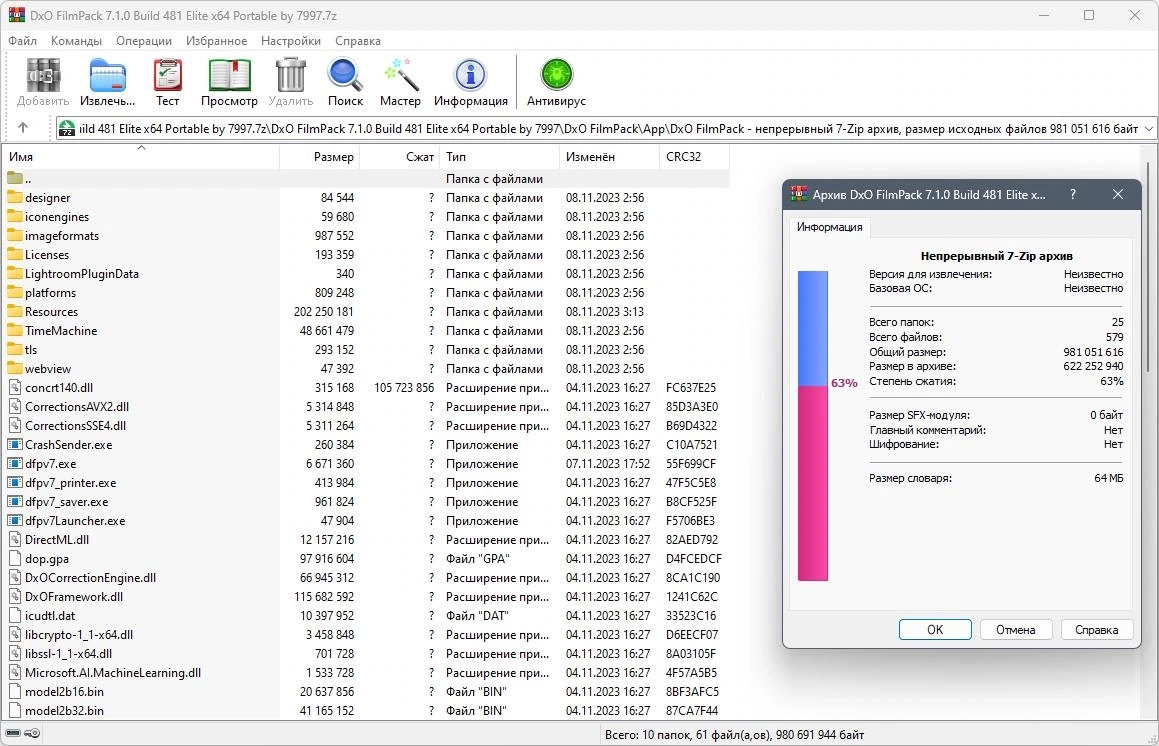Select the imageformats folder row
This screenshot has width=1159, height=746.
pos(367,236)
